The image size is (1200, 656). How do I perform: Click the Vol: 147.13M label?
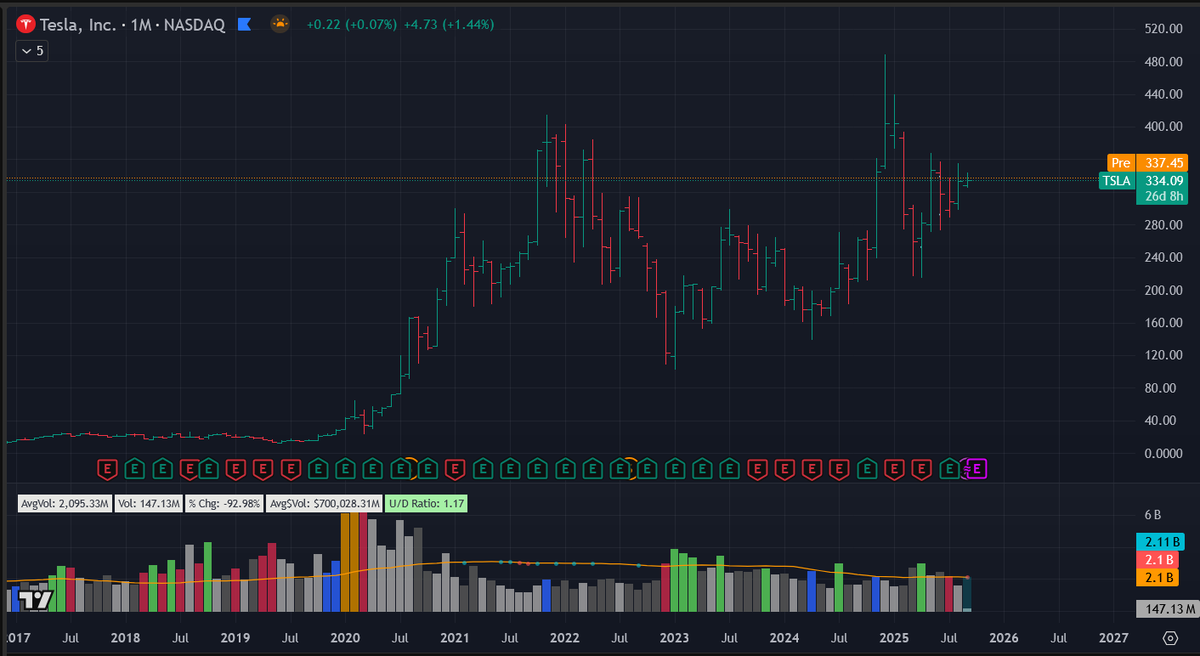pyautogui.click(x=149, y=504)
